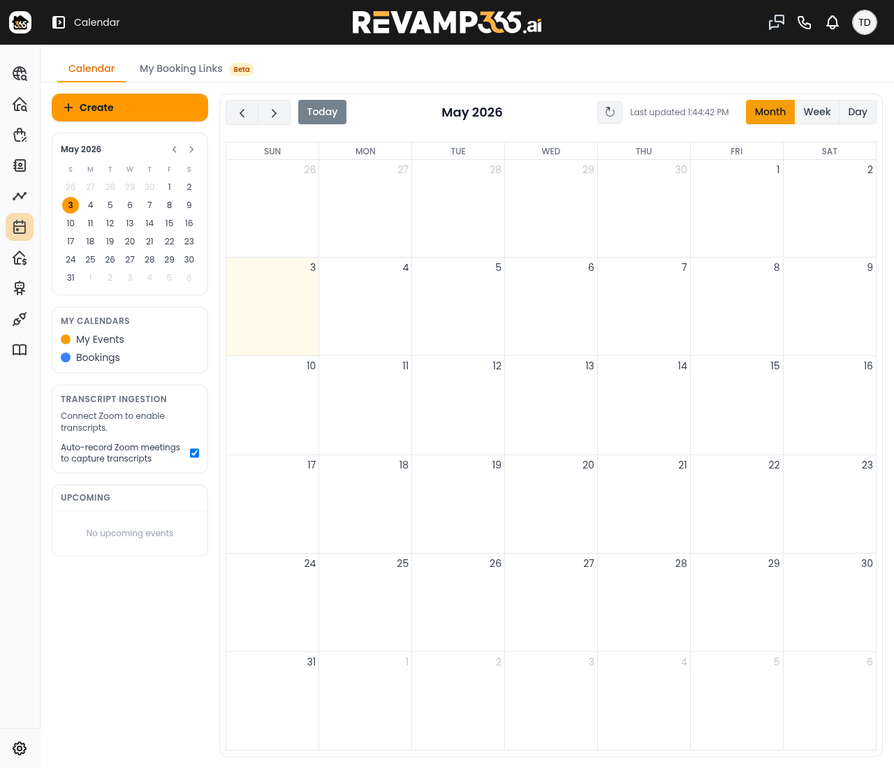
Task: Open the globe search sidebar icon
Action: pos(20,74)
